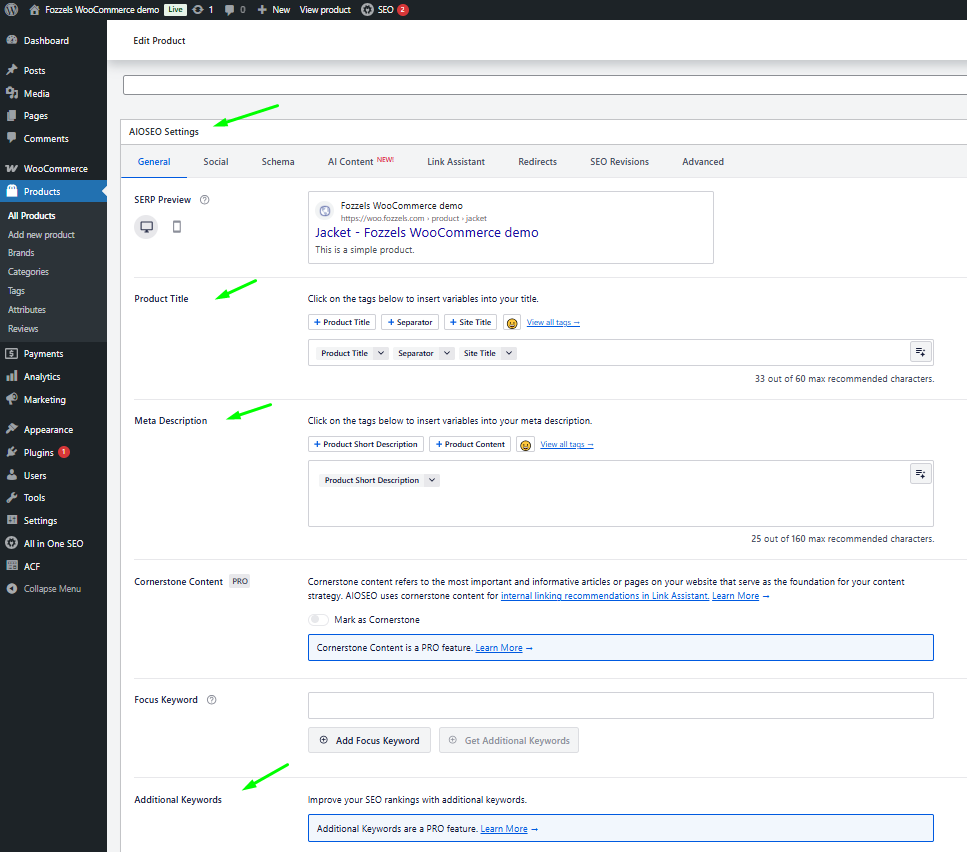967x852 pixels.
Task: Open the New menu in admin bar
Action: tap(274, 10)
